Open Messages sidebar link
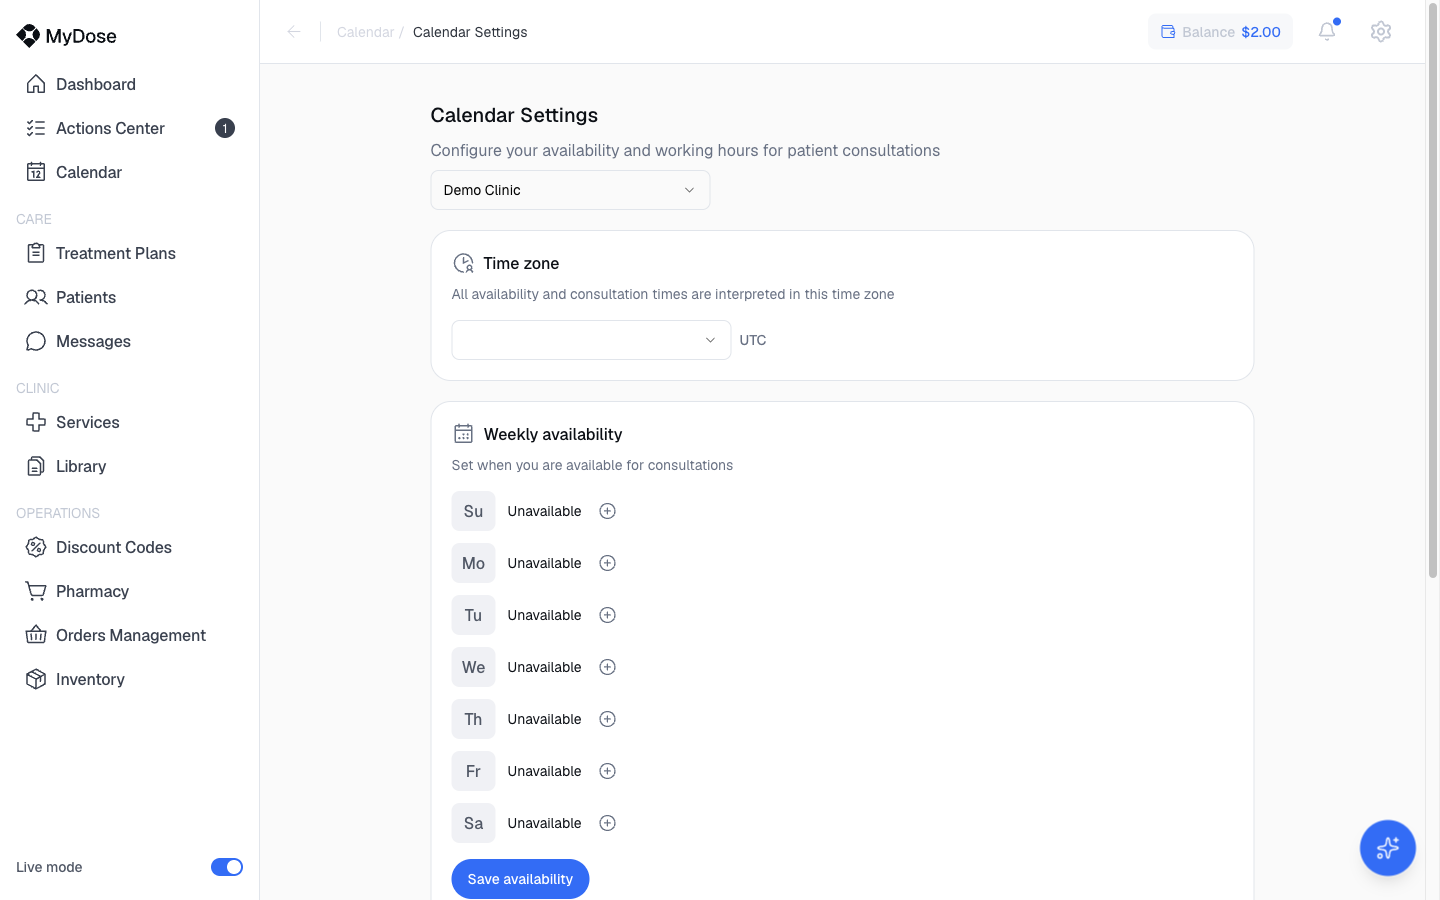The height and width of the screenshot is (900, 1440). tap(130, 341)
